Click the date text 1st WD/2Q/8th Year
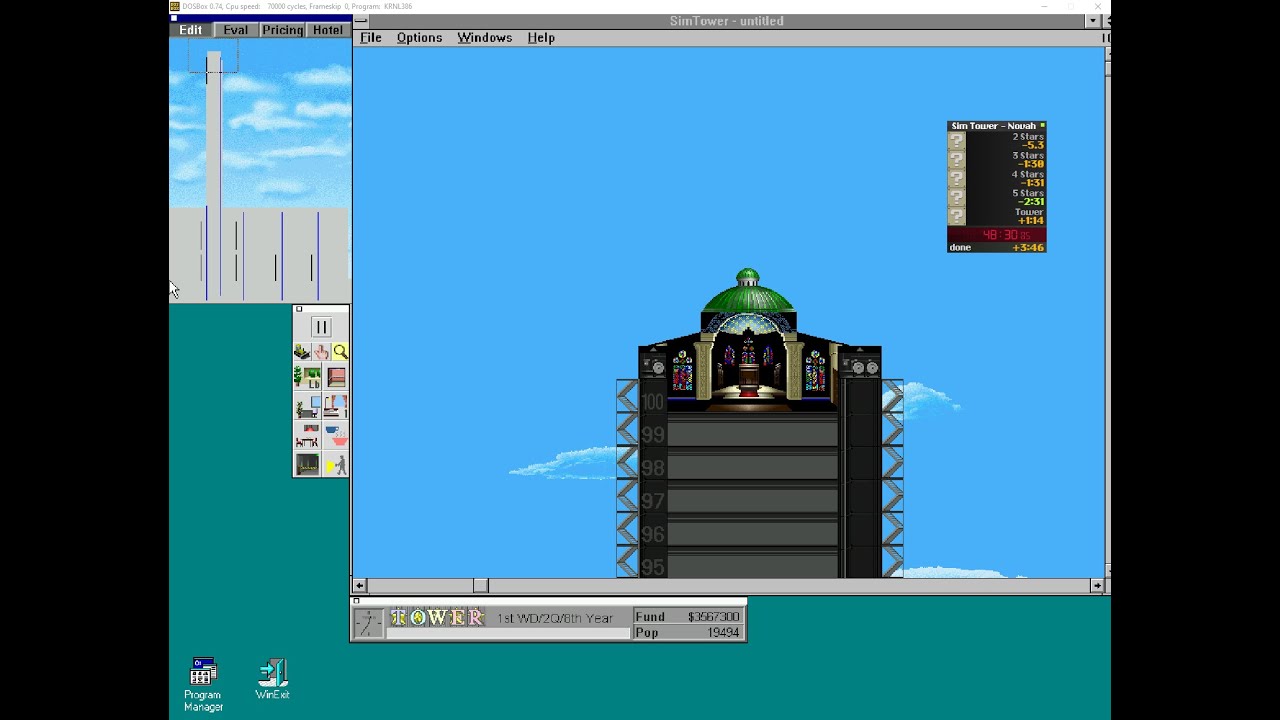 click(x=555, y=618)
